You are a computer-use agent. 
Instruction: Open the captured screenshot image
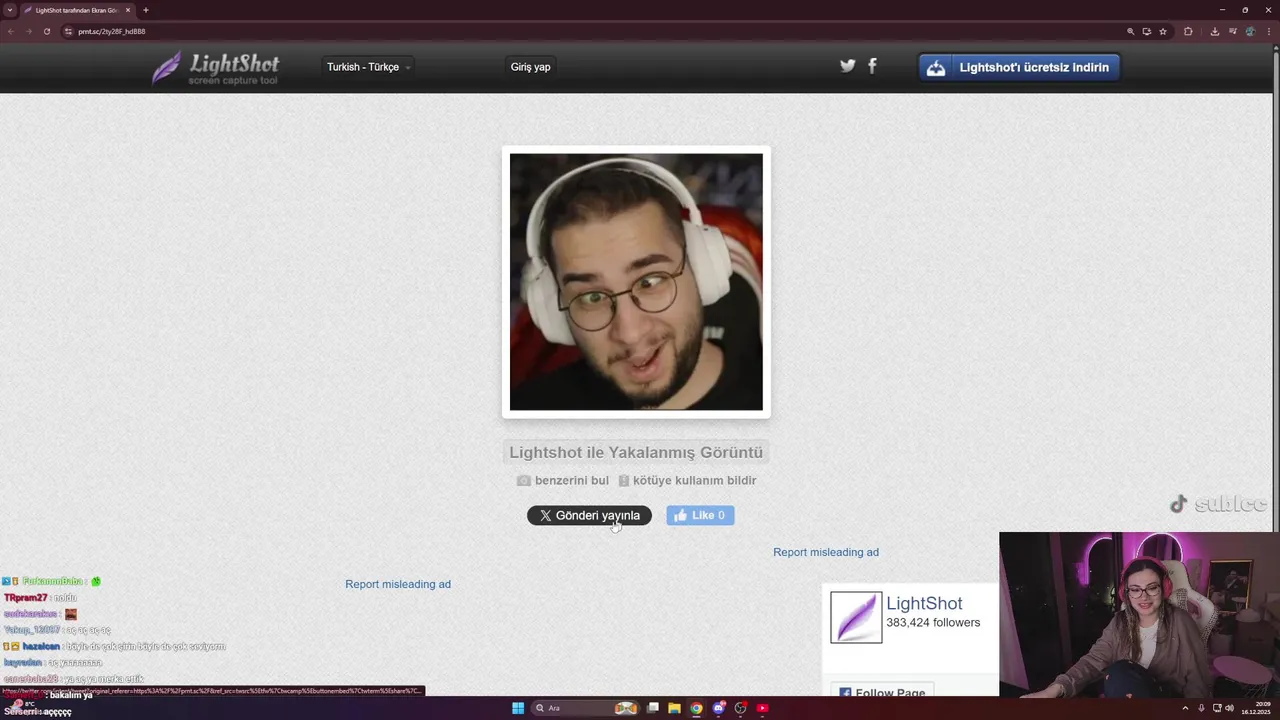(636, 282)
